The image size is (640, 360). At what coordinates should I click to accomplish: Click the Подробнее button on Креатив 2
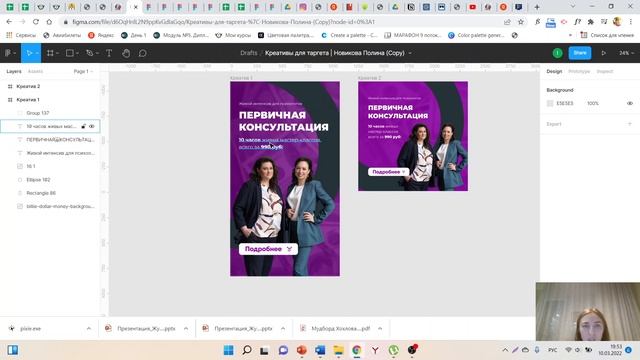389,172
